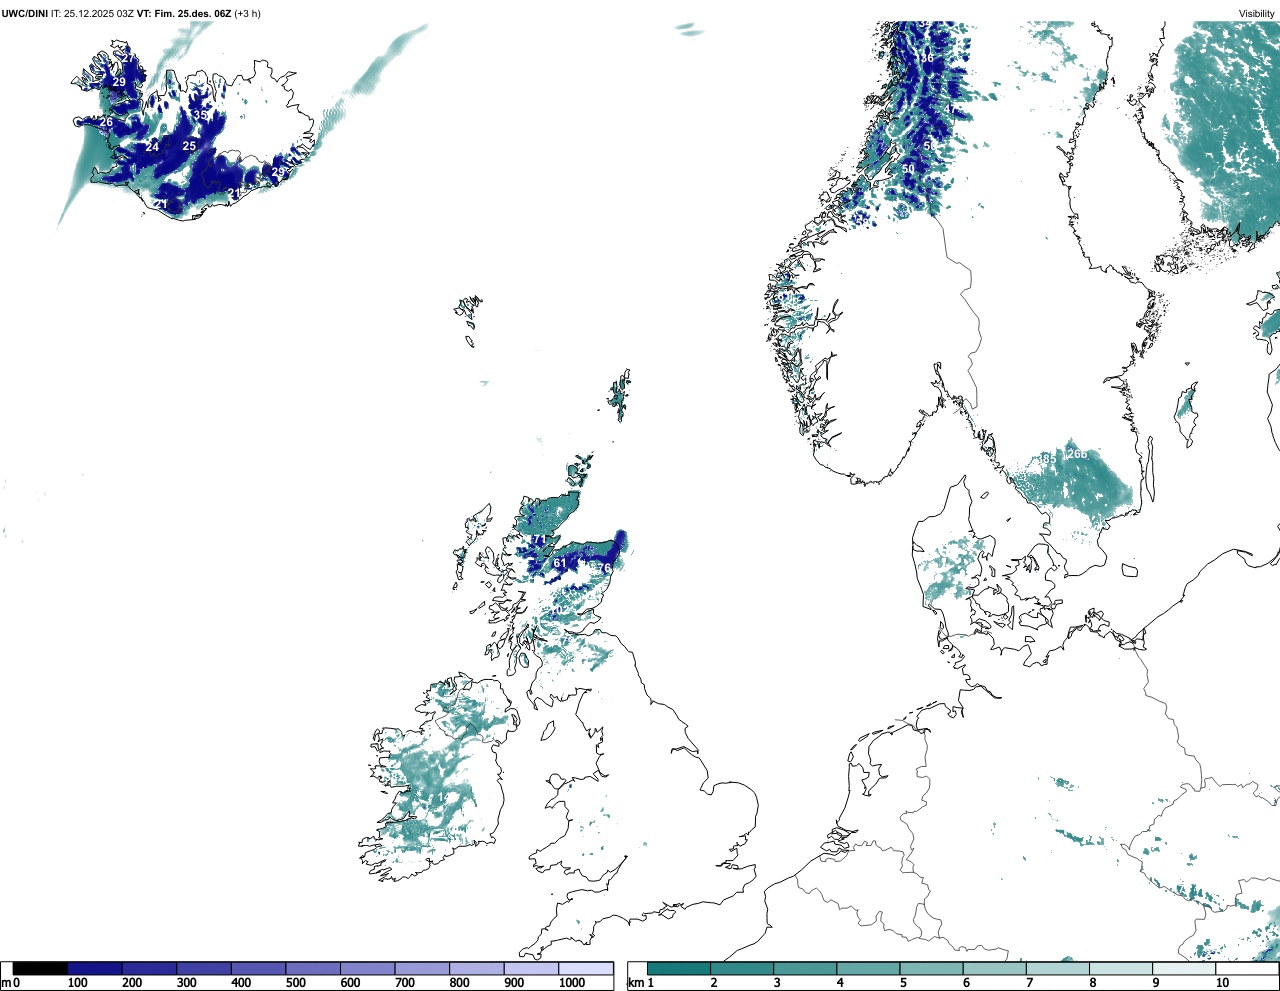Click the '(+3 h)' forecast offset text
This screenshot has width=1280, height=991.
247,14
